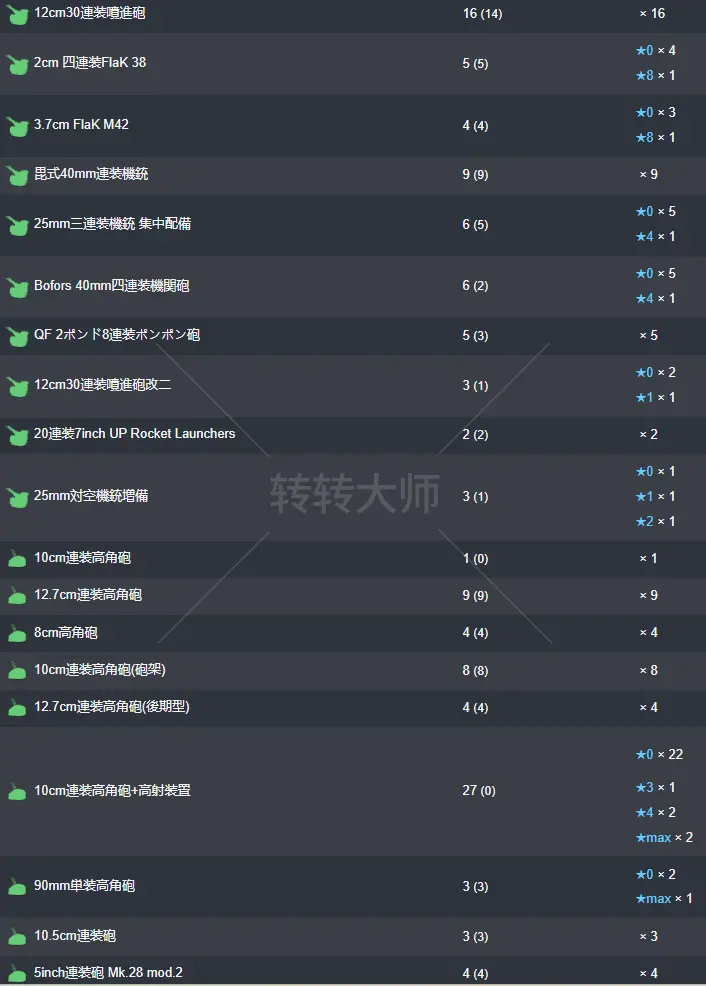Click × 9 in the 12.7cm連装高角砲 row
Screen dimensions: 706x986
pyautogui.click(x=649, y=595)
